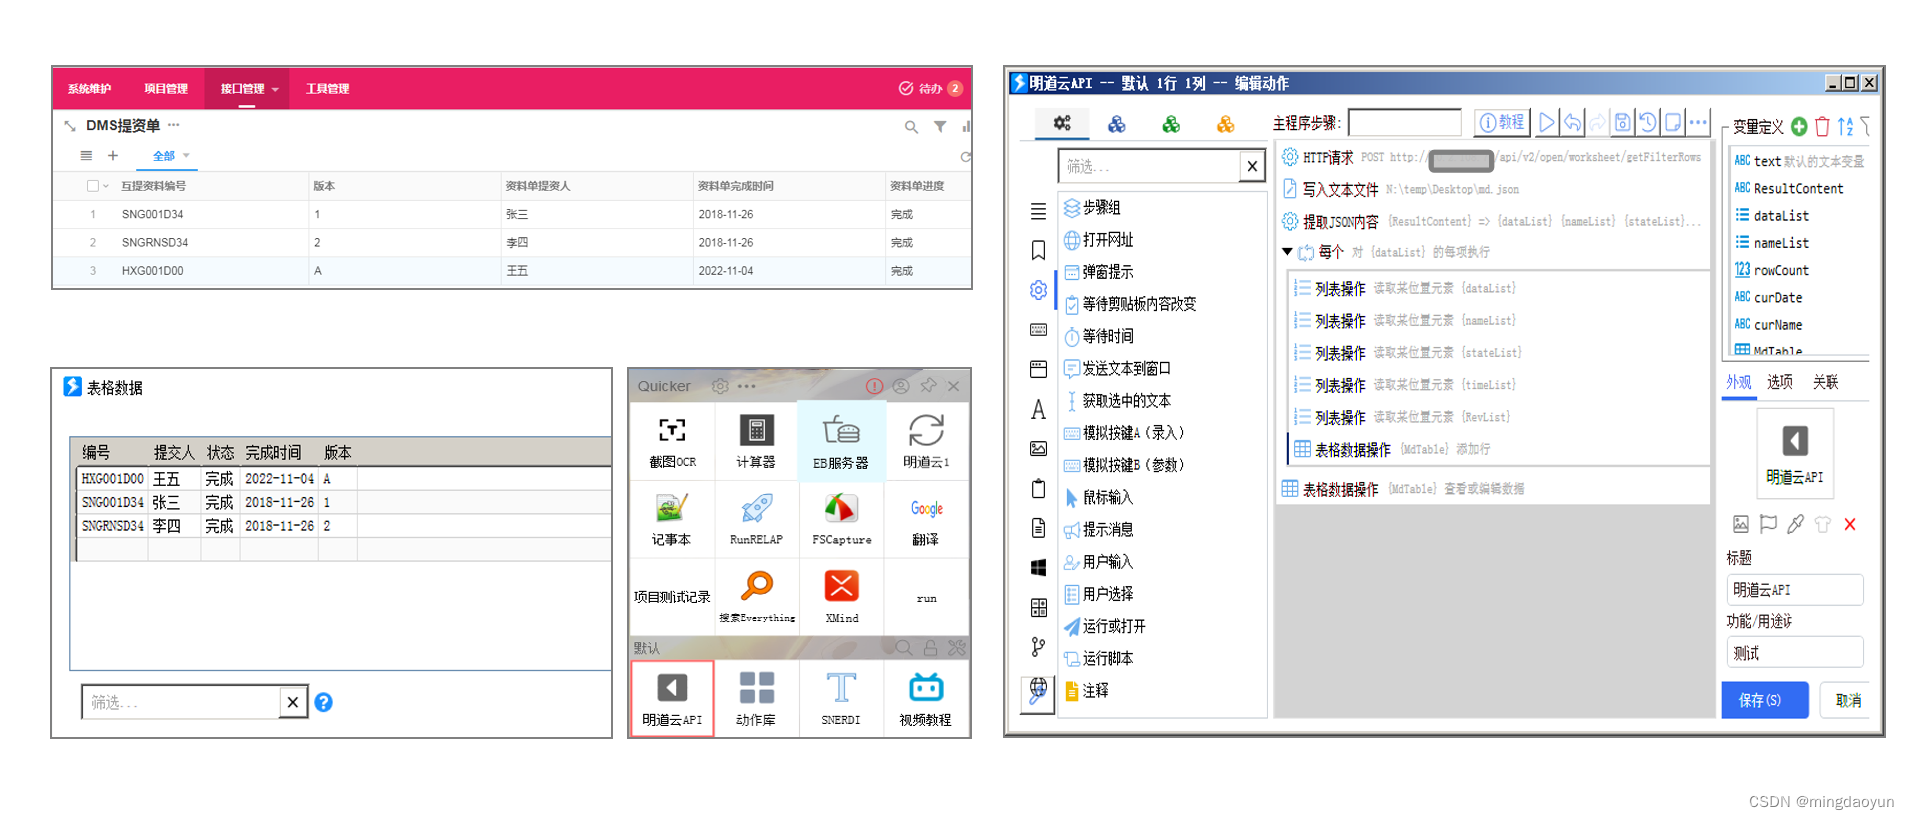The height and width of the screenshot is (820, 1909).
Task: Open help question mark in 表格数据 window
Action: coord(323,702)
